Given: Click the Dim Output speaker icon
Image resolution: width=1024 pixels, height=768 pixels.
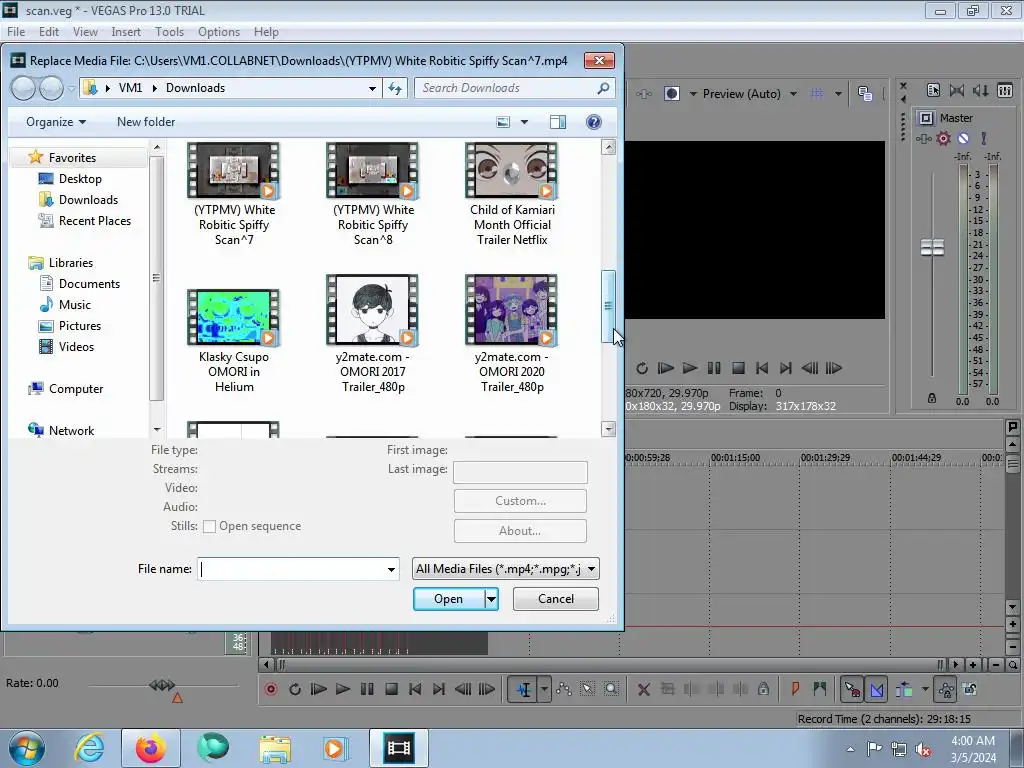Looking at the screenshot, I should 980,90.
